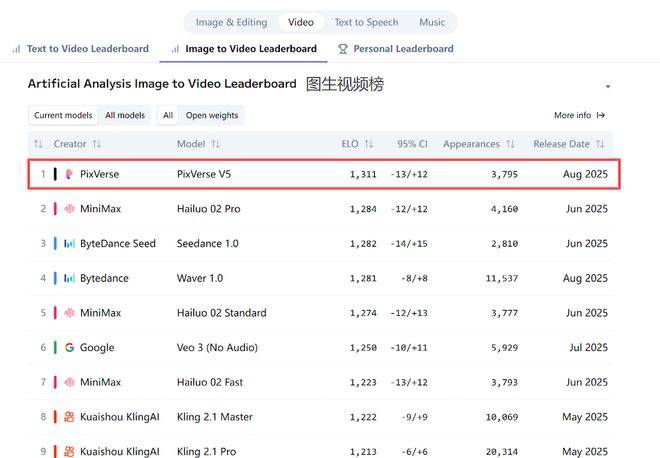Open the More info link
Screen dimensions: 660x458
pyautogui.click(x=580, y=115)
